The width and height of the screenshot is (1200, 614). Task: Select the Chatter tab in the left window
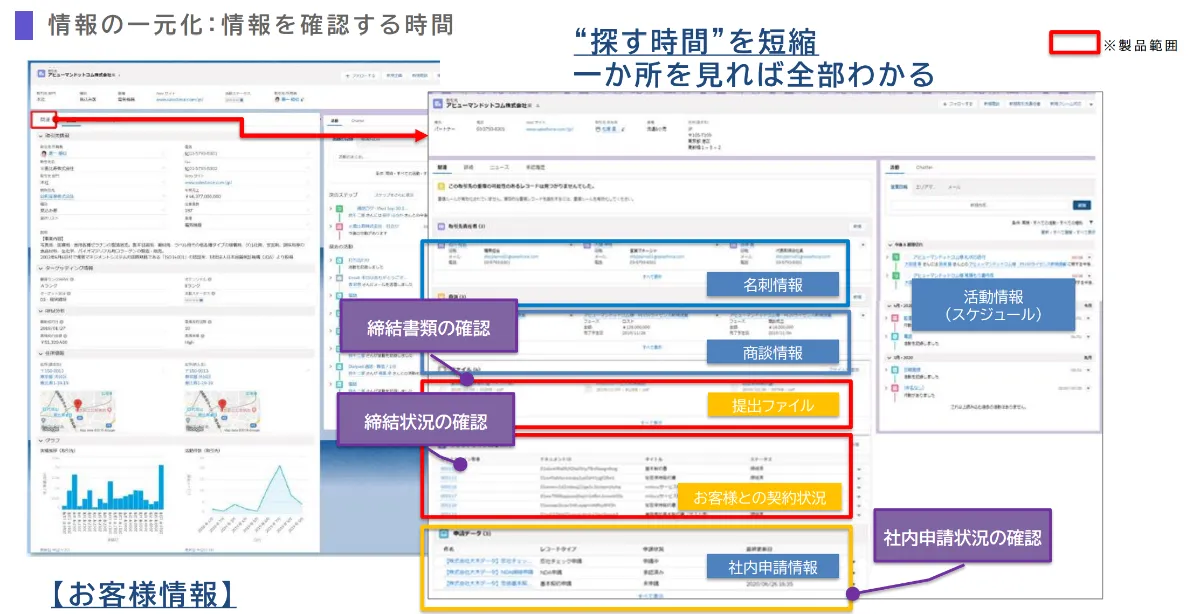tap(358, 120)
